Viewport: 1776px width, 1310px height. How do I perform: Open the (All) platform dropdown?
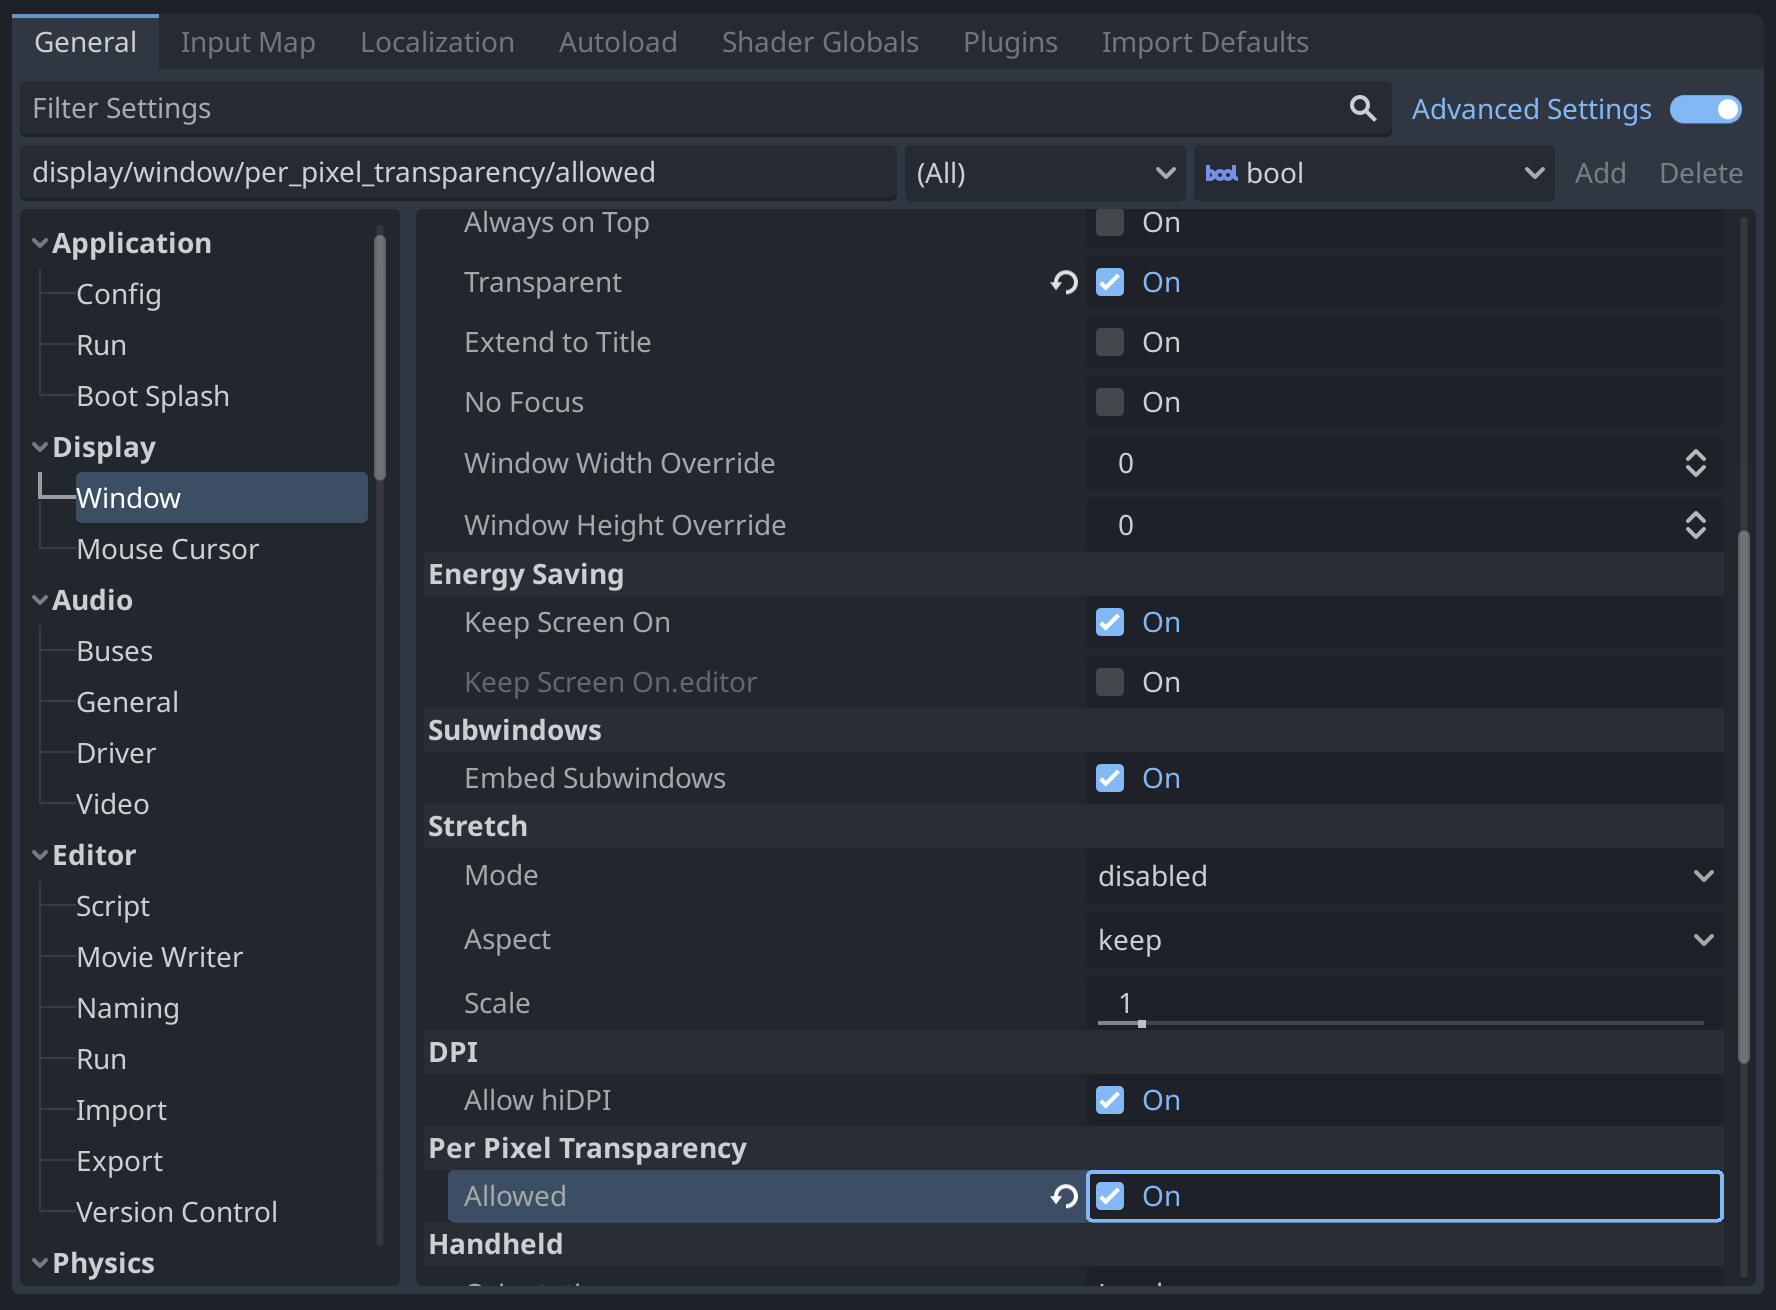[x=1043, y=172]
